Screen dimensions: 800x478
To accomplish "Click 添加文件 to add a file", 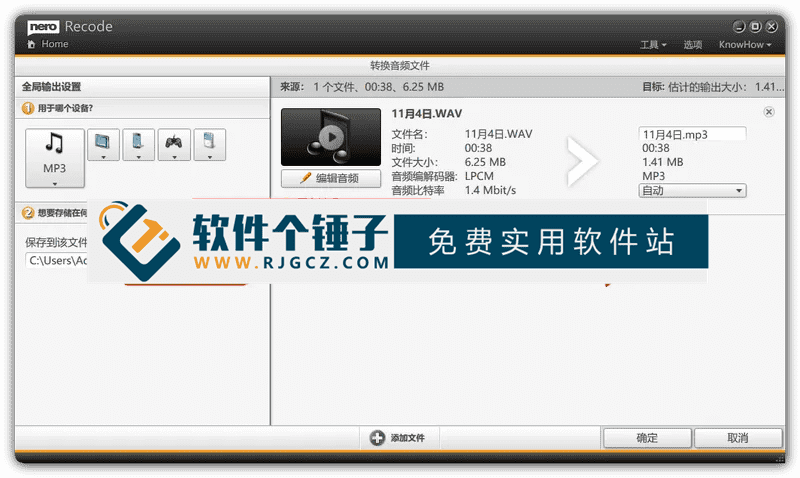I will (398, 438).
